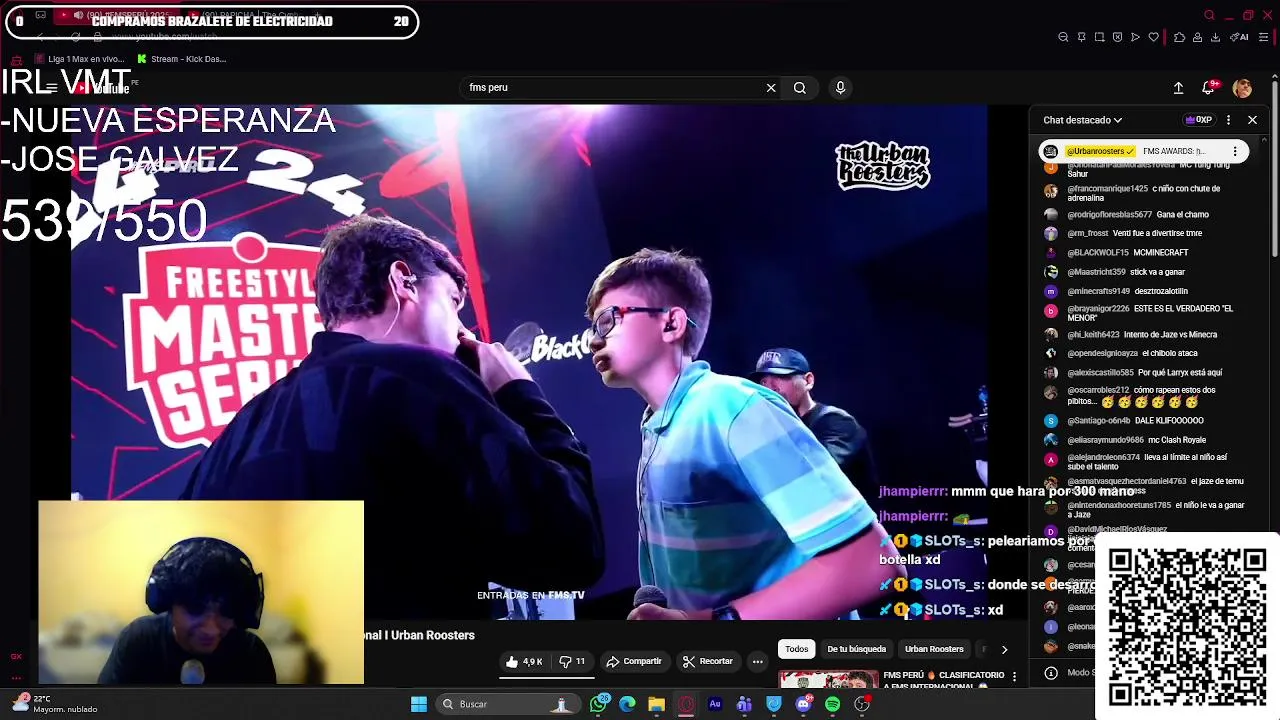Viewport: 1280px width, 720px height.
Task: Click chat message 'Gana el chamo'
Action: [1182, 215]
